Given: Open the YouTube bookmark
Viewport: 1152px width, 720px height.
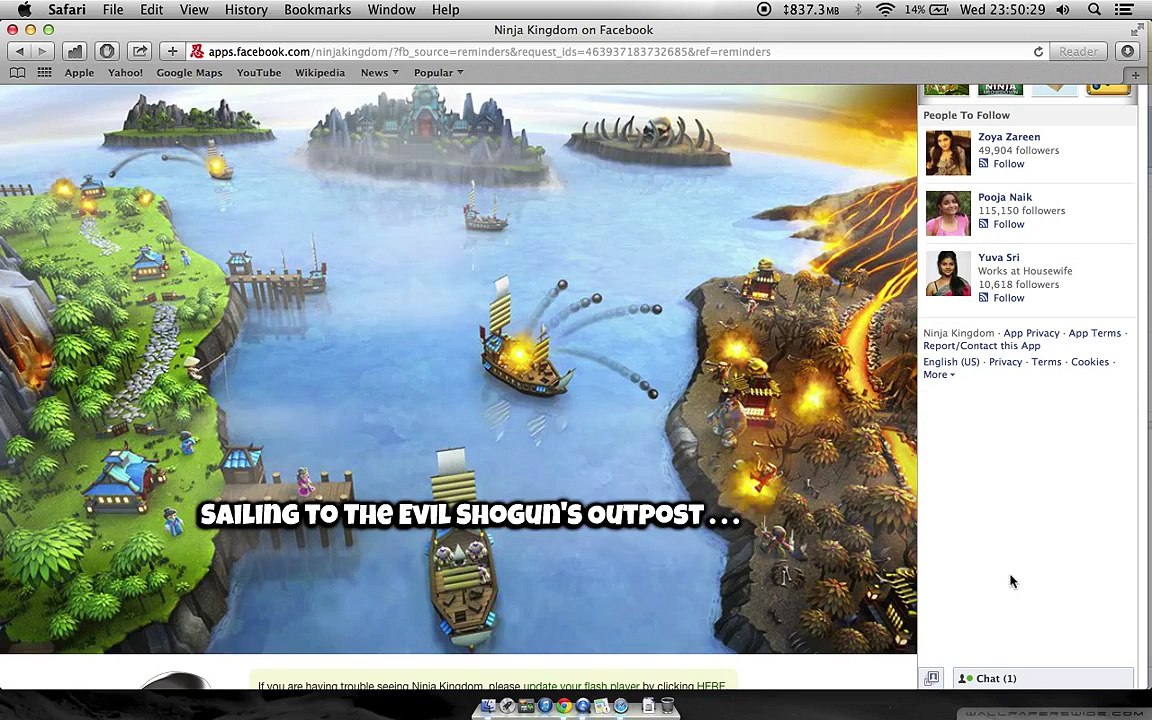Looking at the screenshot, I should 259,73.
